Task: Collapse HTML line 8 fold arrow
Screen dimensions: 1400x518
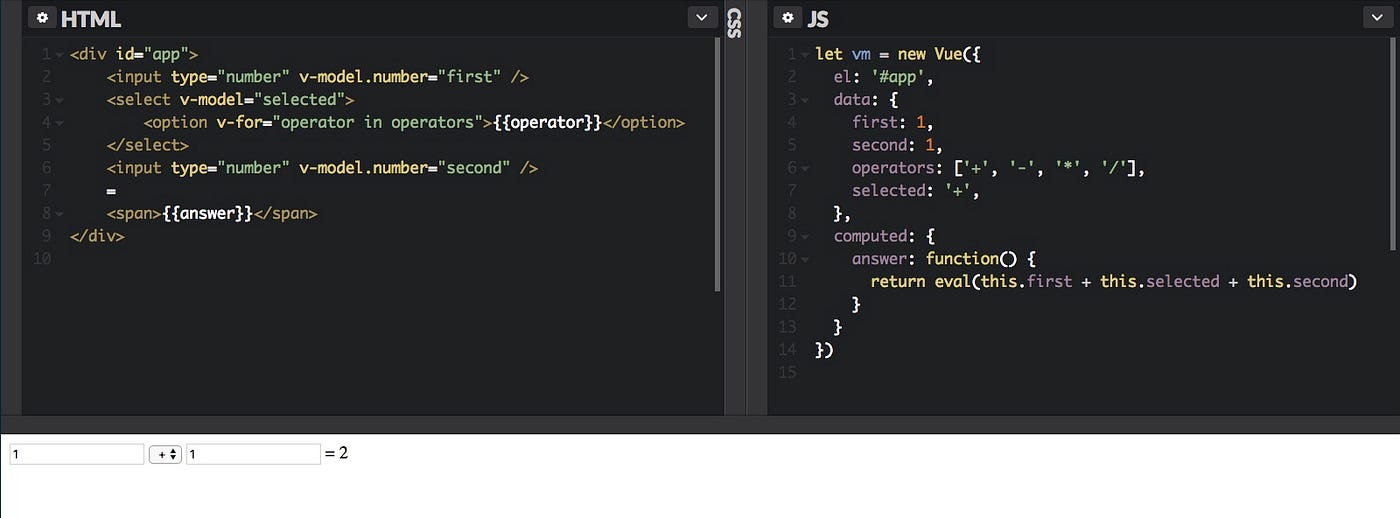Action: tap(60, 214)
